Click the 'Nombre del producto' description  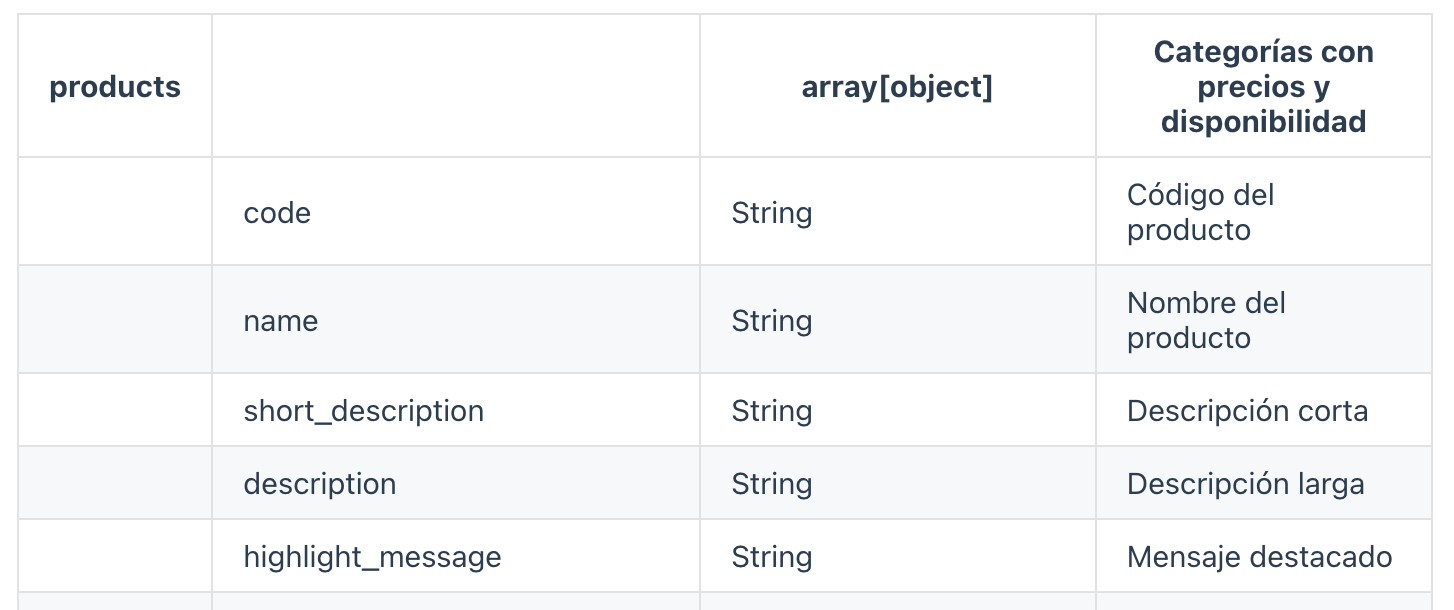coord(1206,320)
